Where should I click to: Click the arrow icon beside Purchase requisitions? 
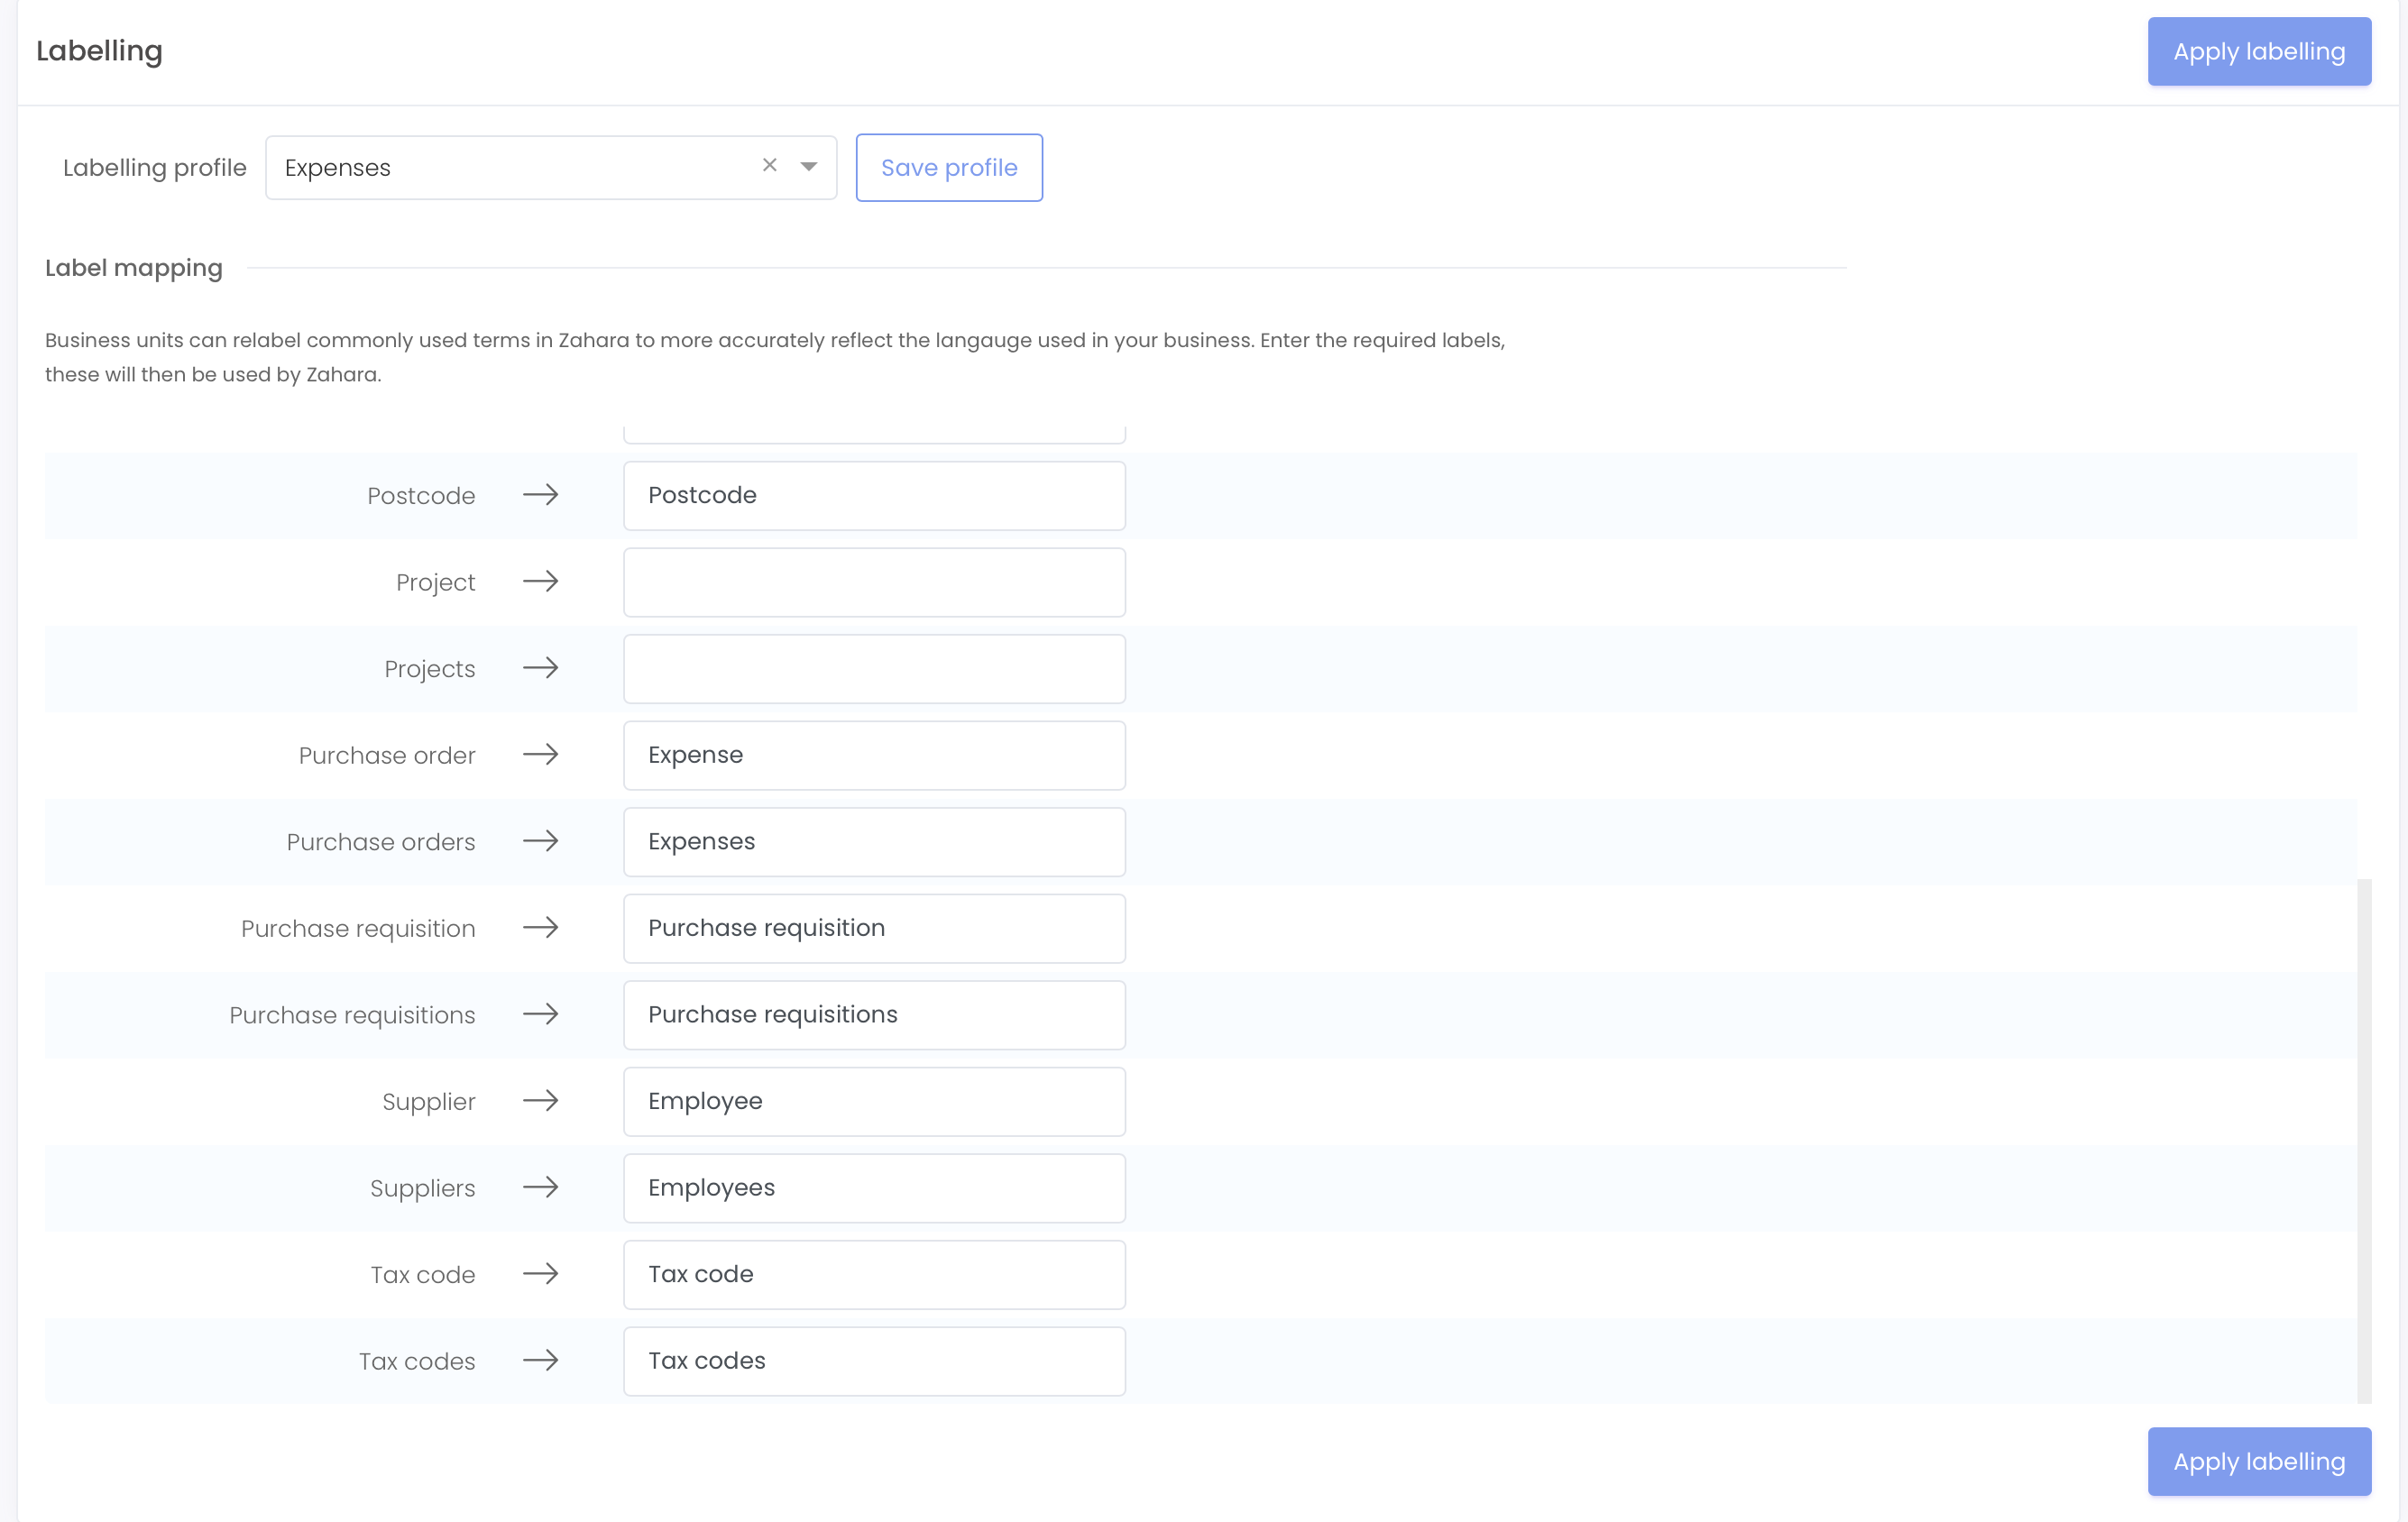click(x=541, y=1014)
